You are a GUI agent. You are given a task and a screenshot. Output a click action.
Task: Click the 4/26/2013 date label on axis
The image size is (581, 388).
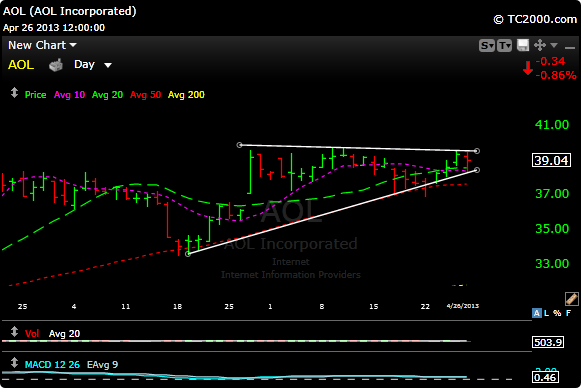pos(463,306)
